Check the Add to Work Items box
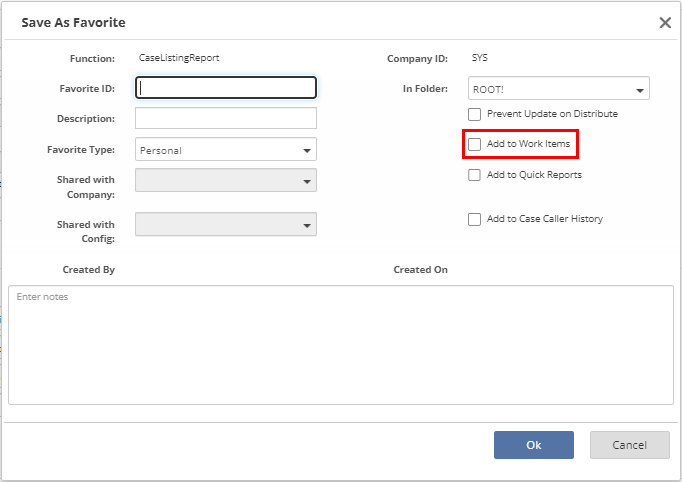 click(x=475, y=145)
